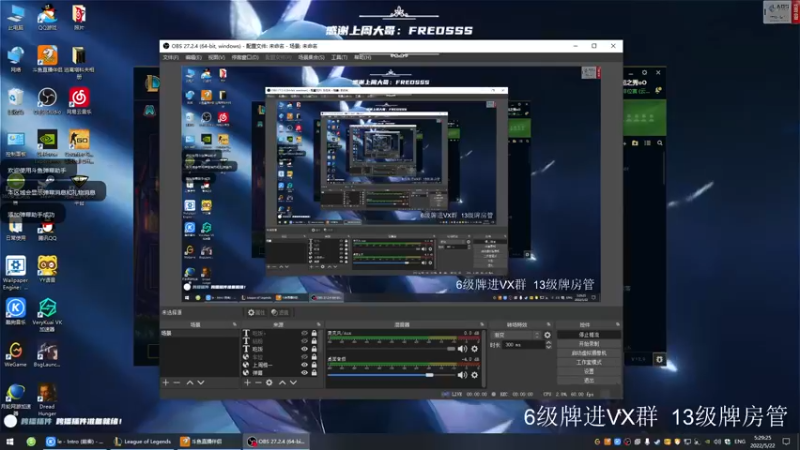The image size is (800, 450).
Task: Open 场景集合(S) menu in OBS
Action: tap(311, 58)
